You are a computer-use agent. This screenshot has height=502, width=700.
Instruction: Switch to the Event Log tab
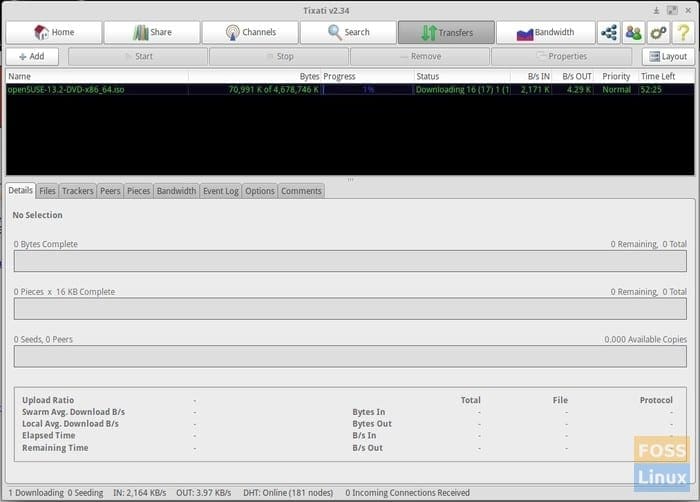click(221, 191)
